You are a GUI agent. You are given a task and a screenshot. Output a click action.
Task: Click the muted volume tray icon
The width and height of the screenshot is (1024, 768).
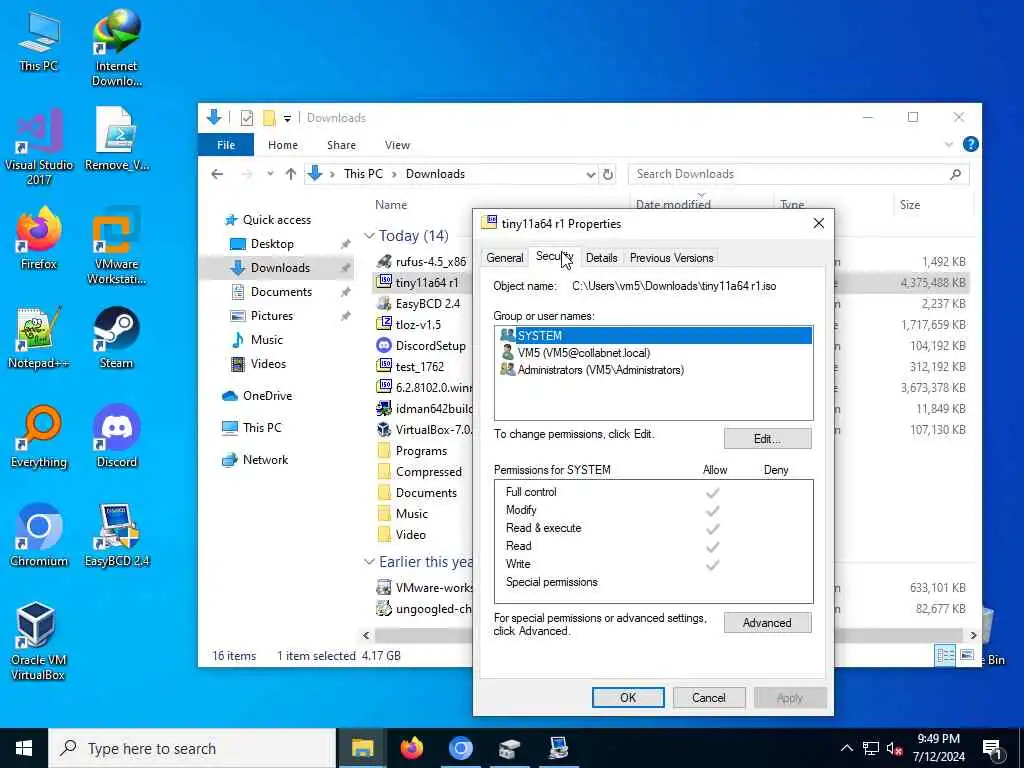[895, 748]
